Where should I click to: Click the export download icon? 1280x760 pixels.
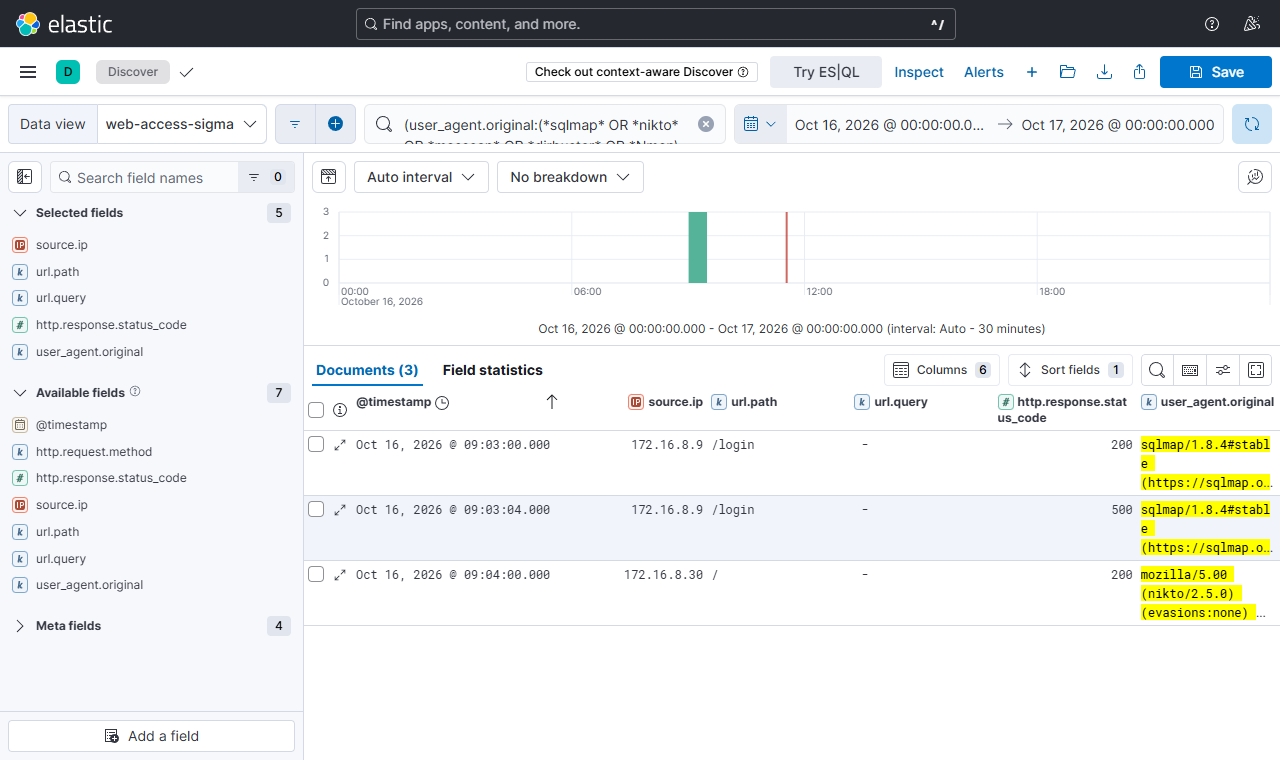pos(1104,72)
